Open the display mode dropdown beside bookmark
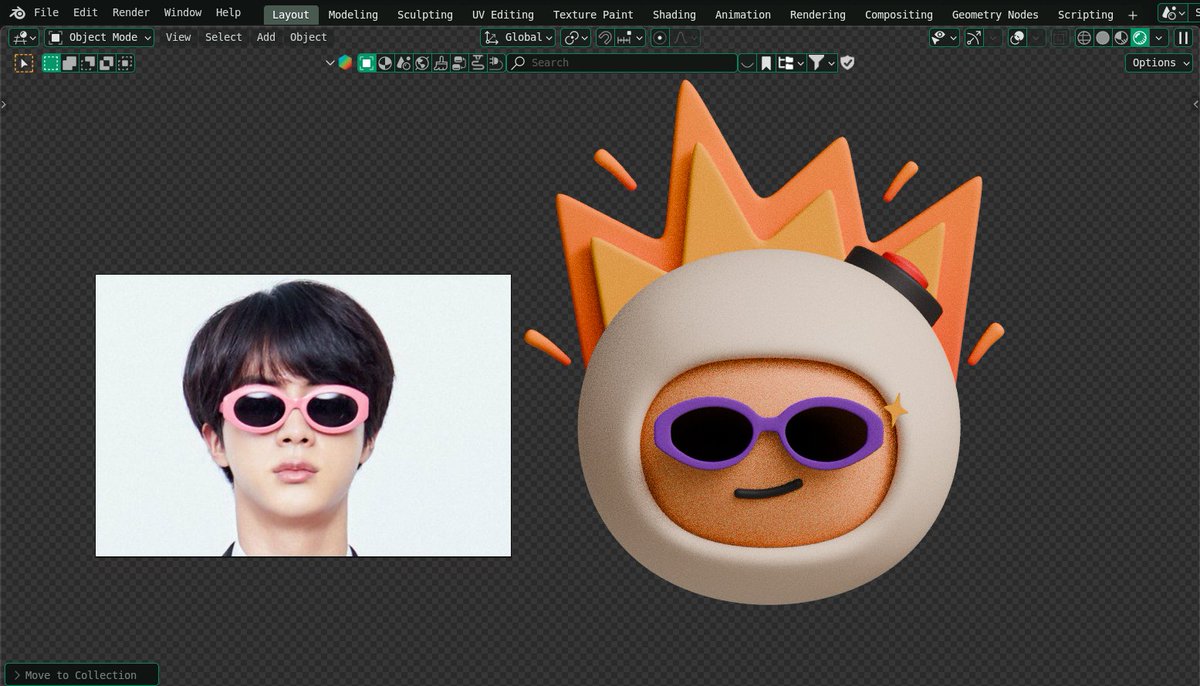The height and width of the screenshot is (686, 1200). coord(791,62)
